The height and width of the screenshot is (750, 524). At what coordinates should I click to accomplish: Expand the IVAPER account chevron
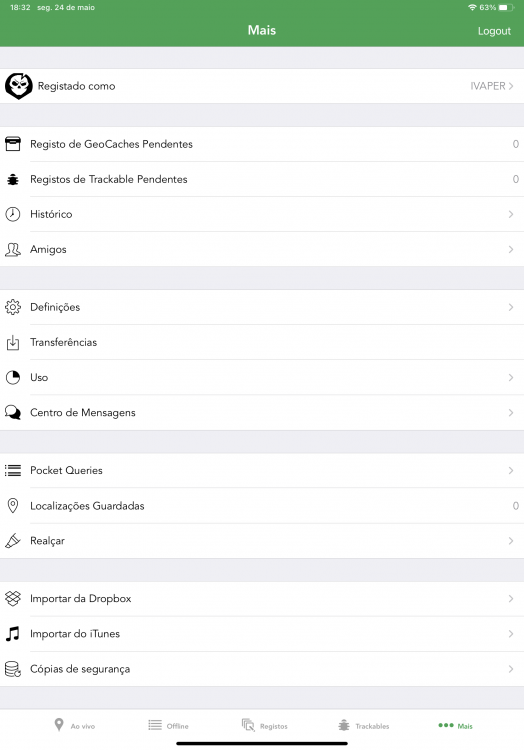(511, 86)
